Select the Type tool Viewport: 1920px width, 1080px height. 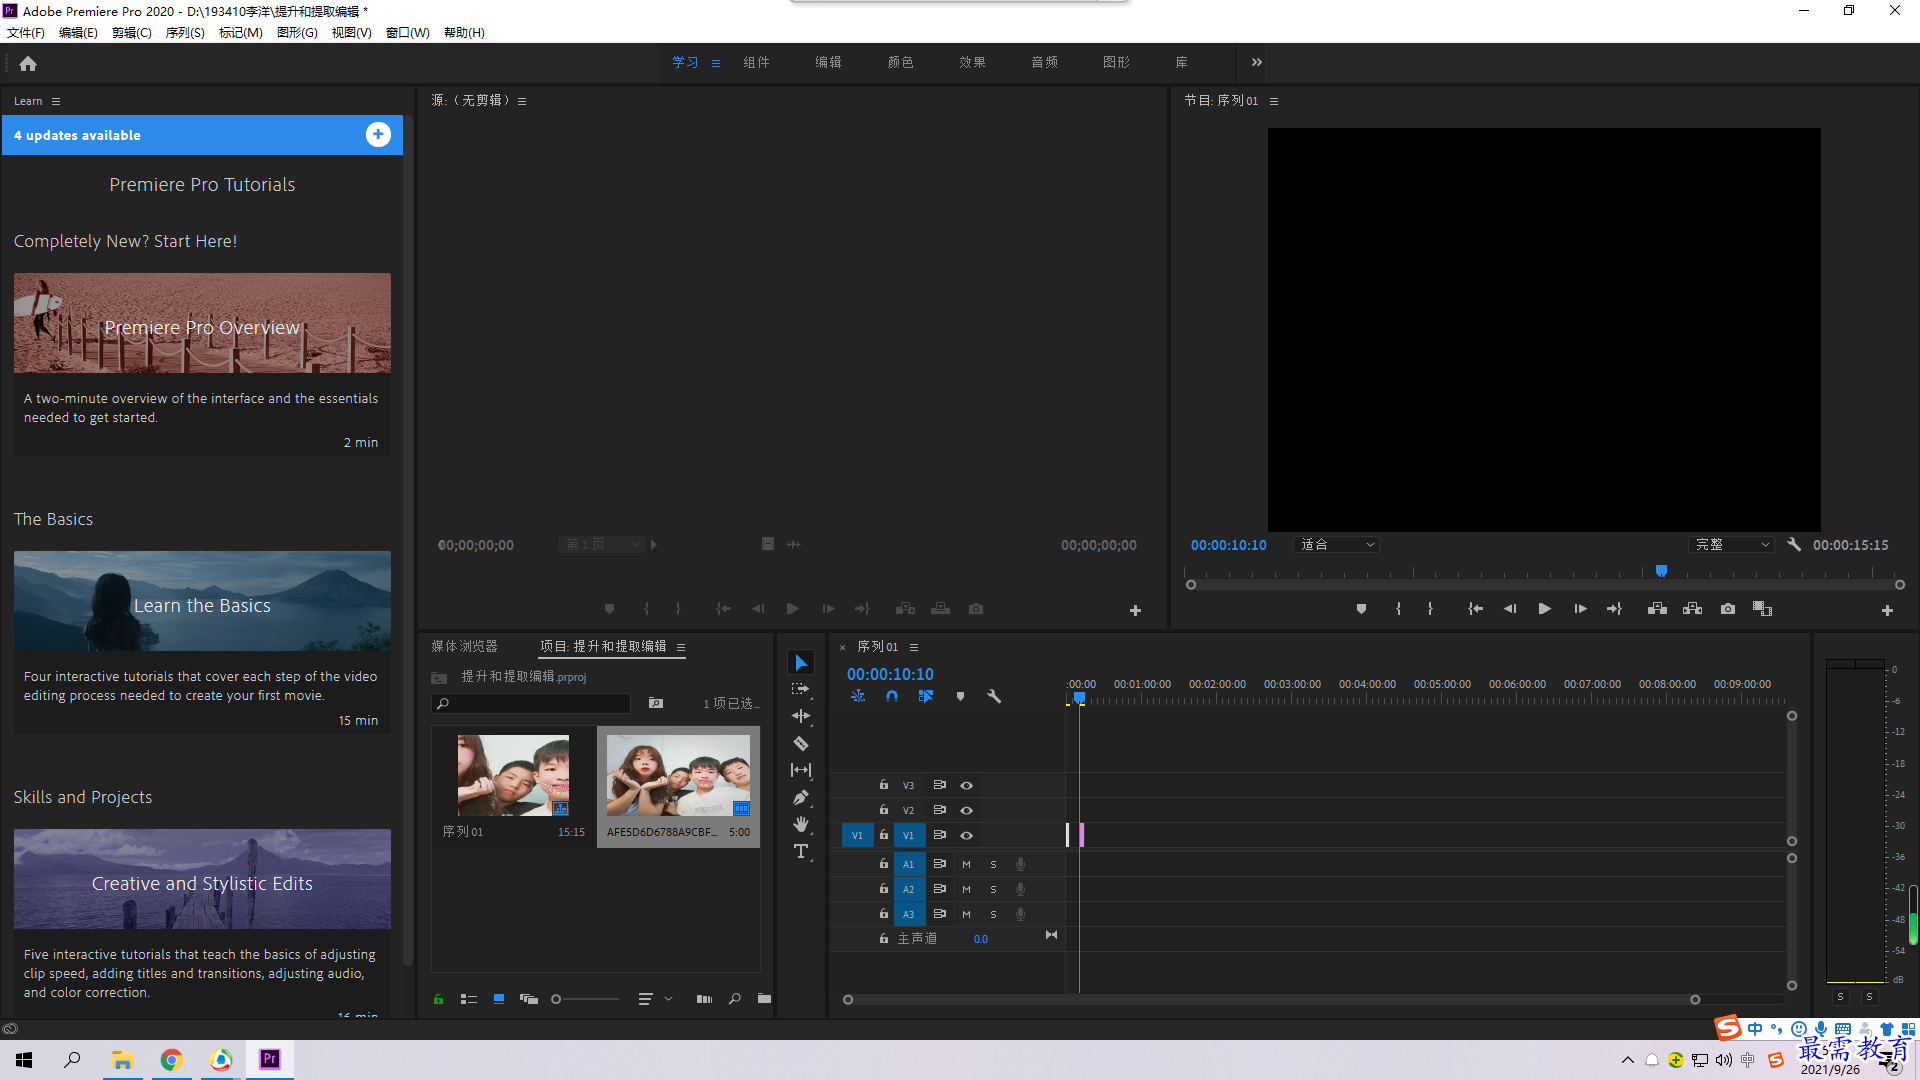801,851
